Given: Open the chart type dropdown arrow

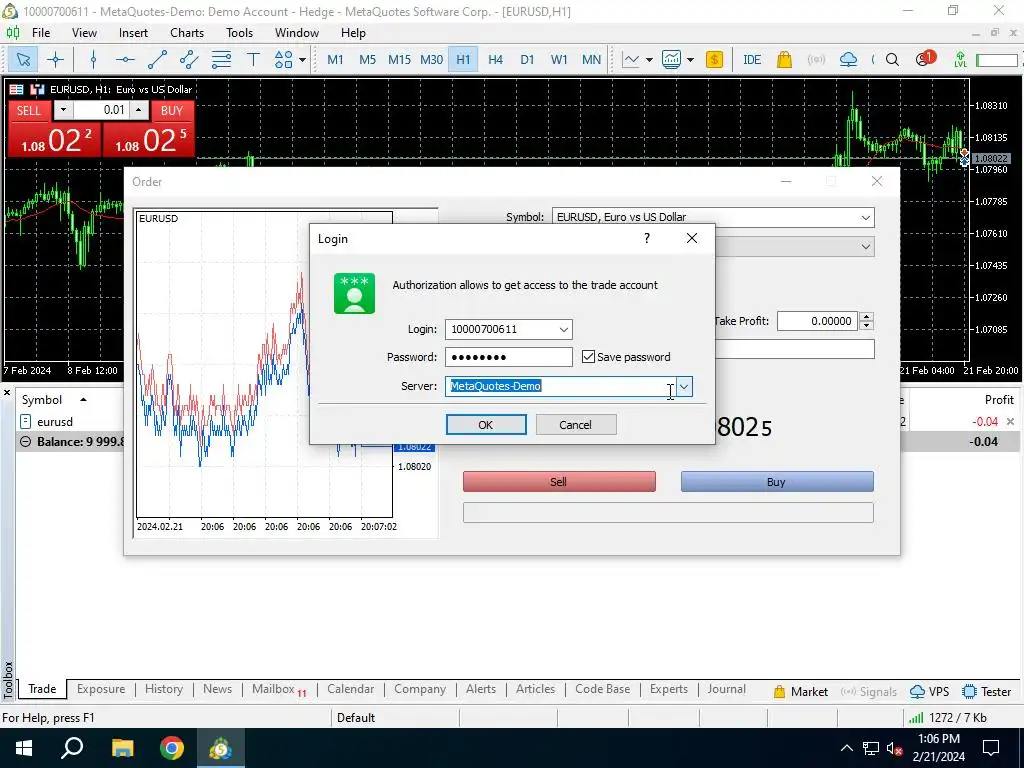Looking at the screenshot, I should [649, 60].
